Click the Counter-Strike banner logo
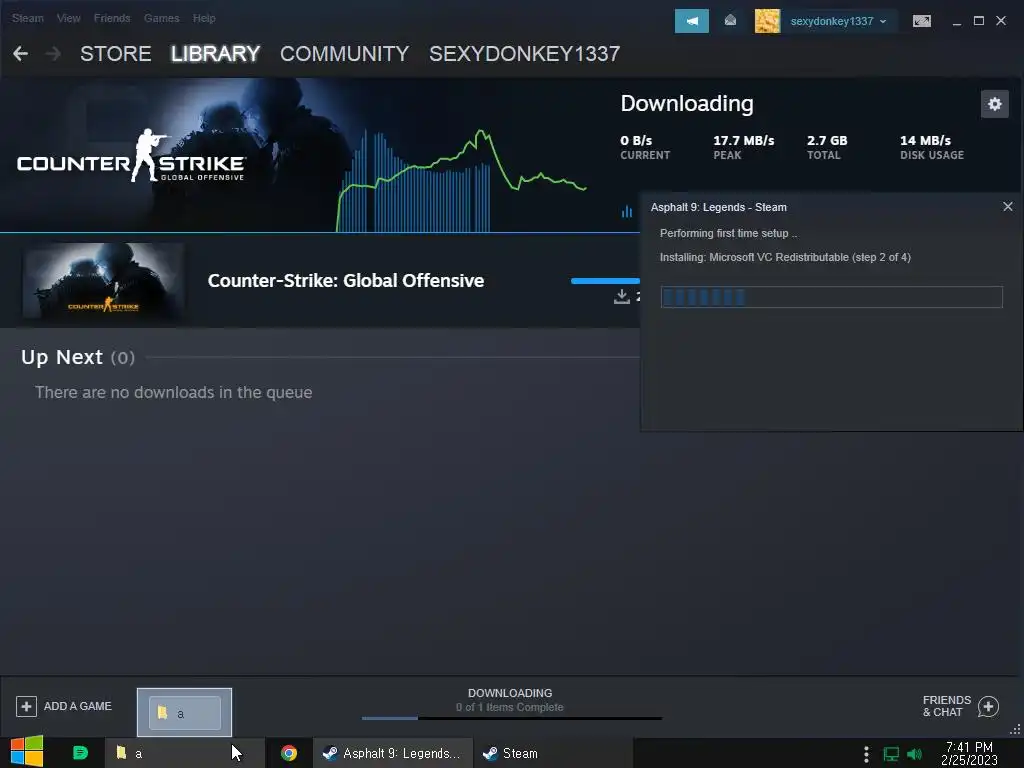1024x768 pixels. [x=131, y=157]
